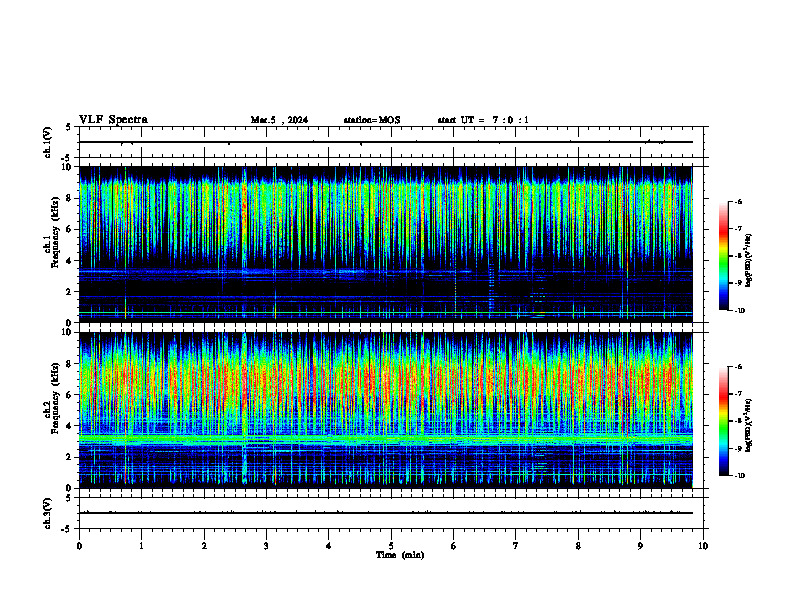The height and width of the screenshot is (612, 792).
Task: Click the ch.2 spectrogram panel
Action: (x=386, y=410)
